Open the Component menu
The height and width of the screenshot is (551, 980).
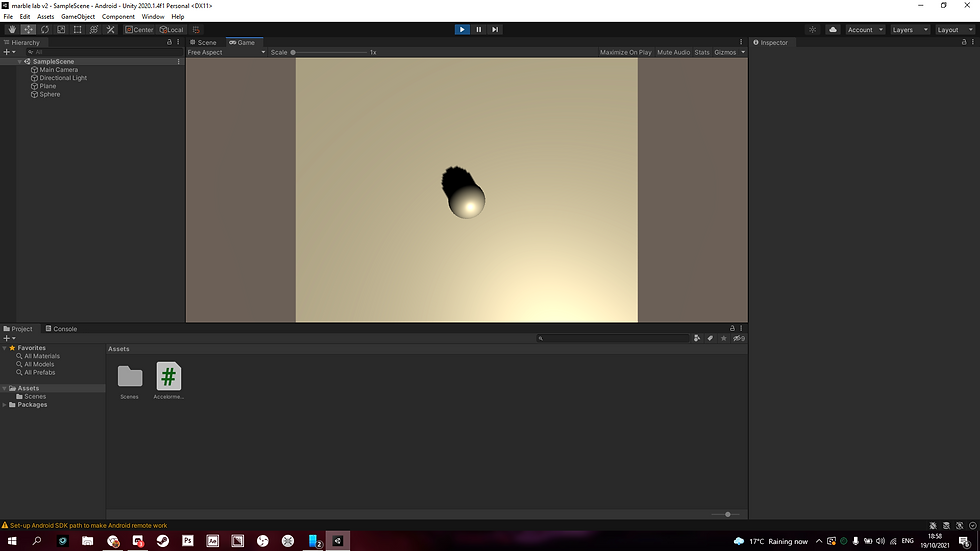click(x=118, y=17)
